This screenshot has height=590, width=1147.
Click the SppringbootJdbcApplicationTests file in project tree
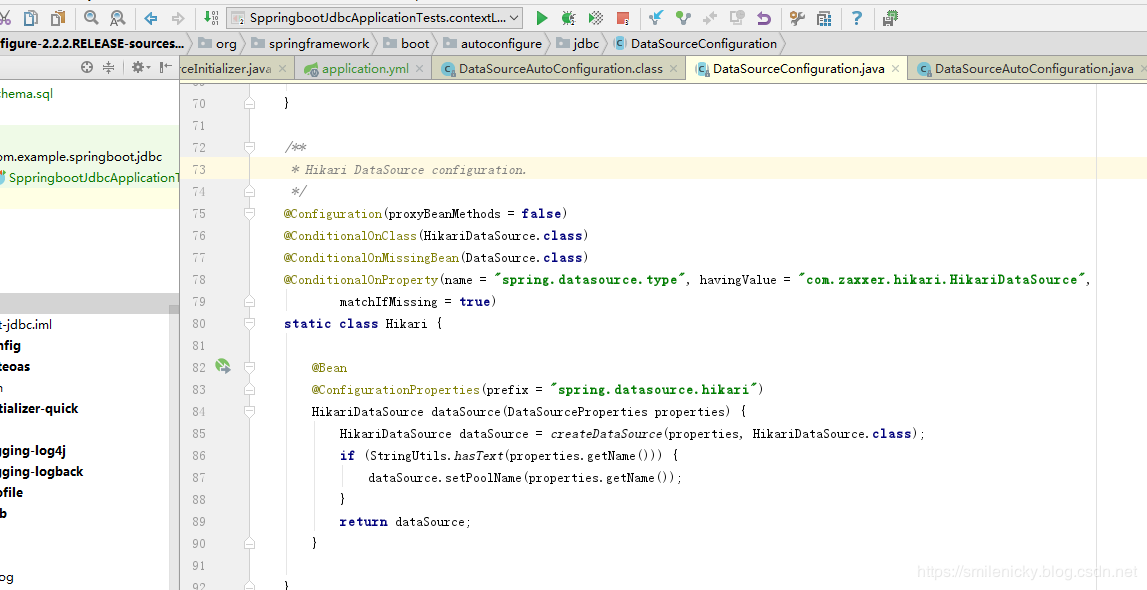[89, 178]
